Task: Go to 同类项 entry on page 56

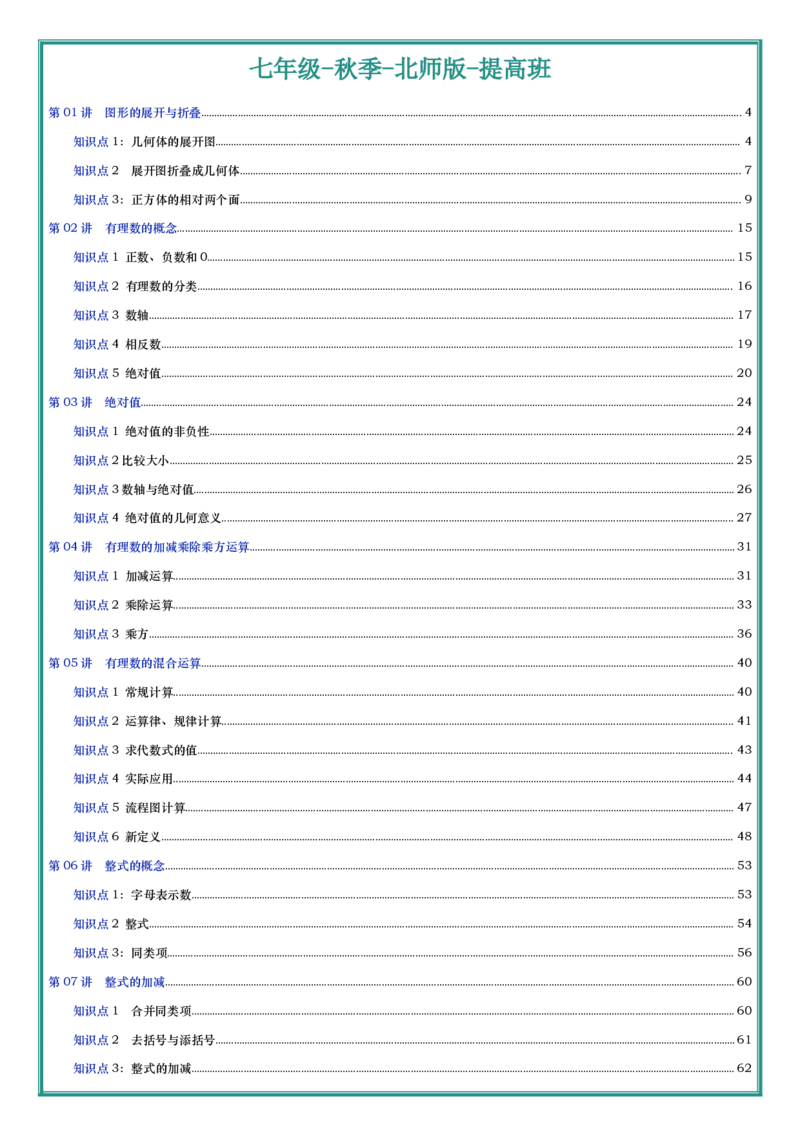Action: (412, 952)
